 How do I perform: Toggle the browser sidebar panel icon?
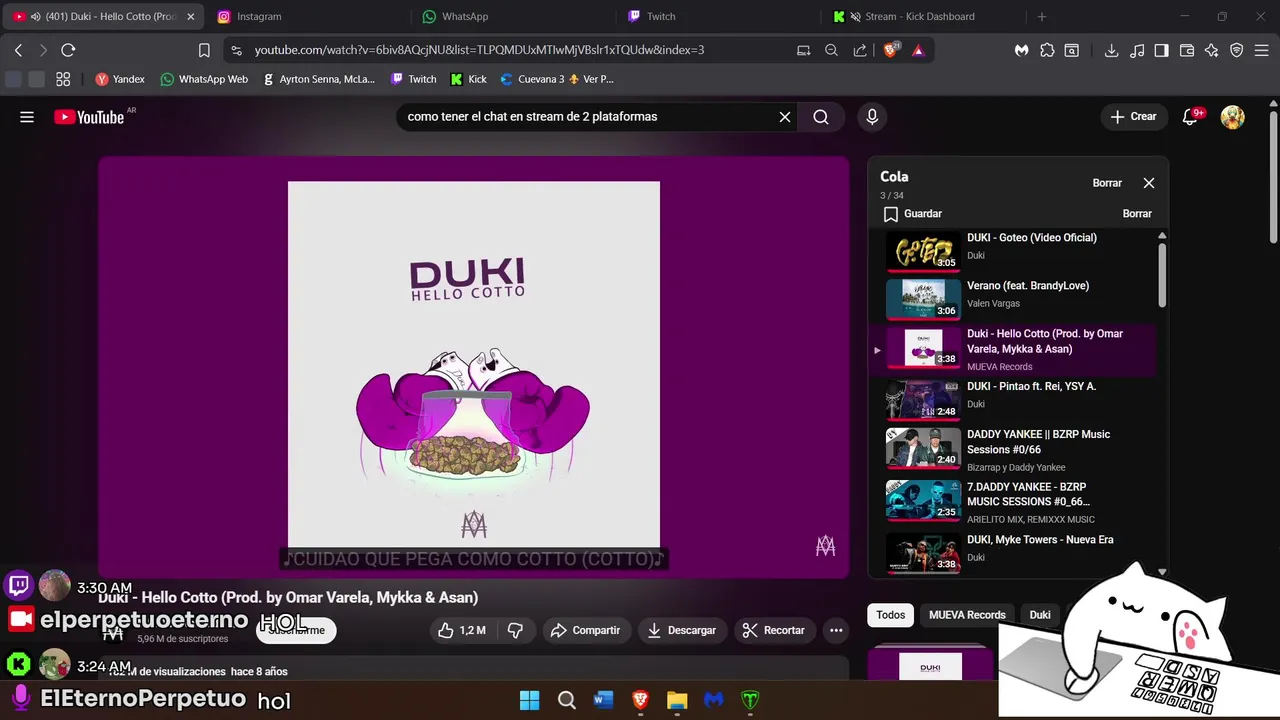point(1161,50)
